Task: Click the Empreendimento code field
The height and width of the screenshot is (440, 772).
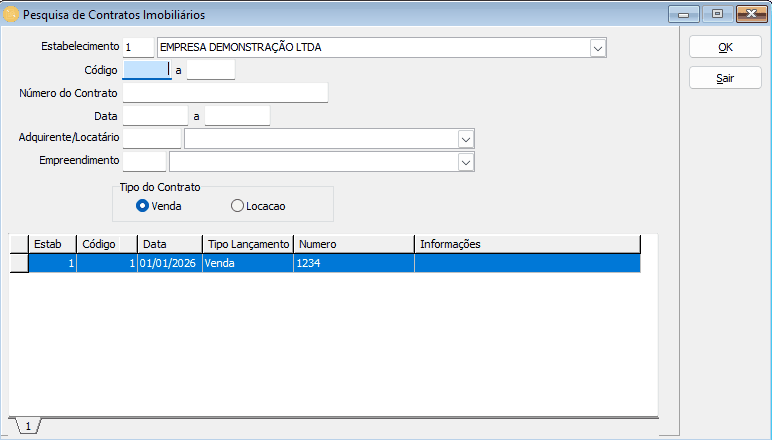Action: click(144, 162)
